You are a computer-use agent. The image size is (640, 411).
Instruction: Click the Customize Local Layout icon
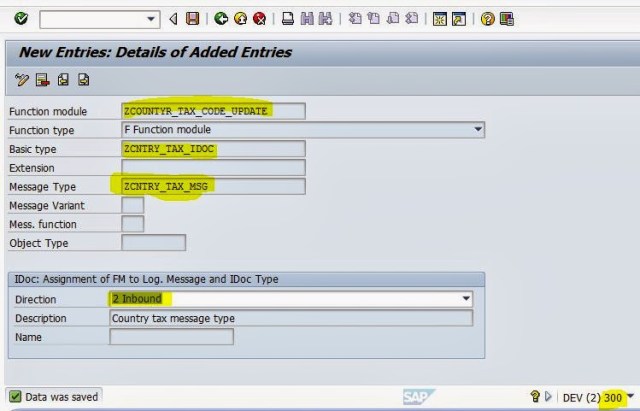pyautogui.click(x=507, y=19)
